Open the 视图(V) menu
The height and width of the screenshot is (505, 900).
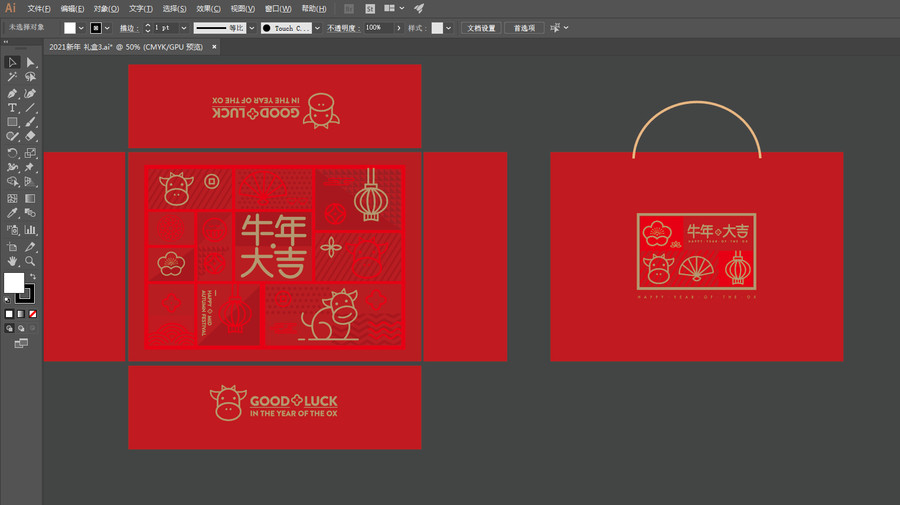243,9
